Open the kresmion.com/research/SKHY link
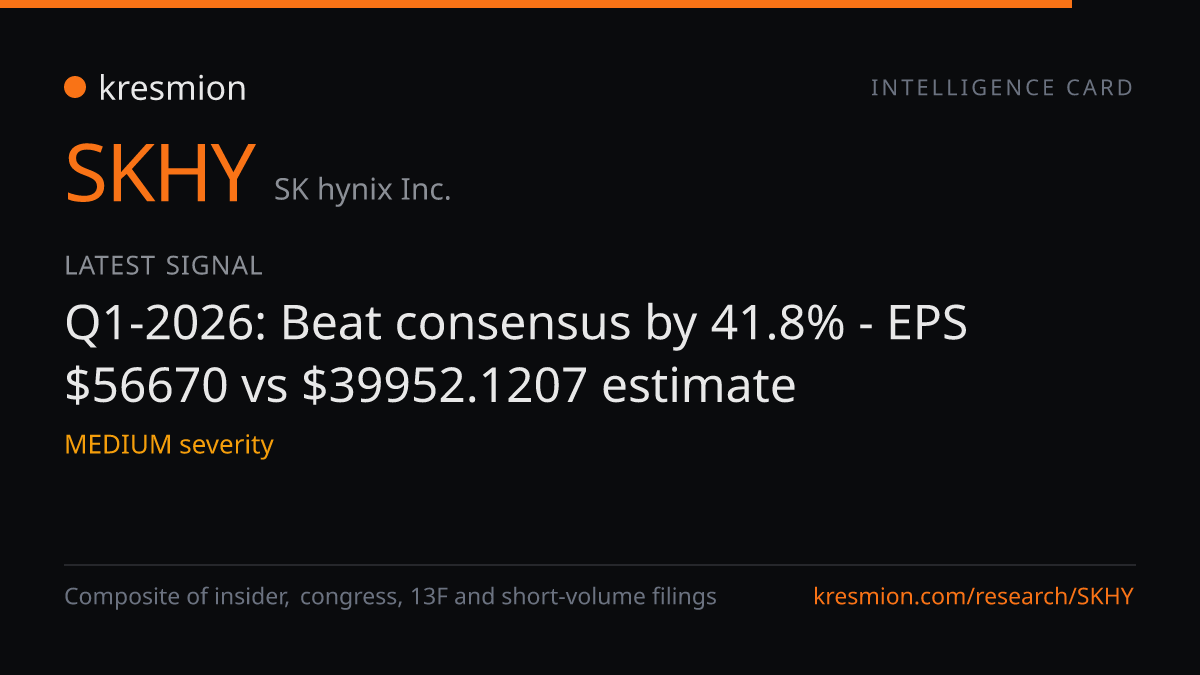This screenshot has height=675, width=1200. 974,597
